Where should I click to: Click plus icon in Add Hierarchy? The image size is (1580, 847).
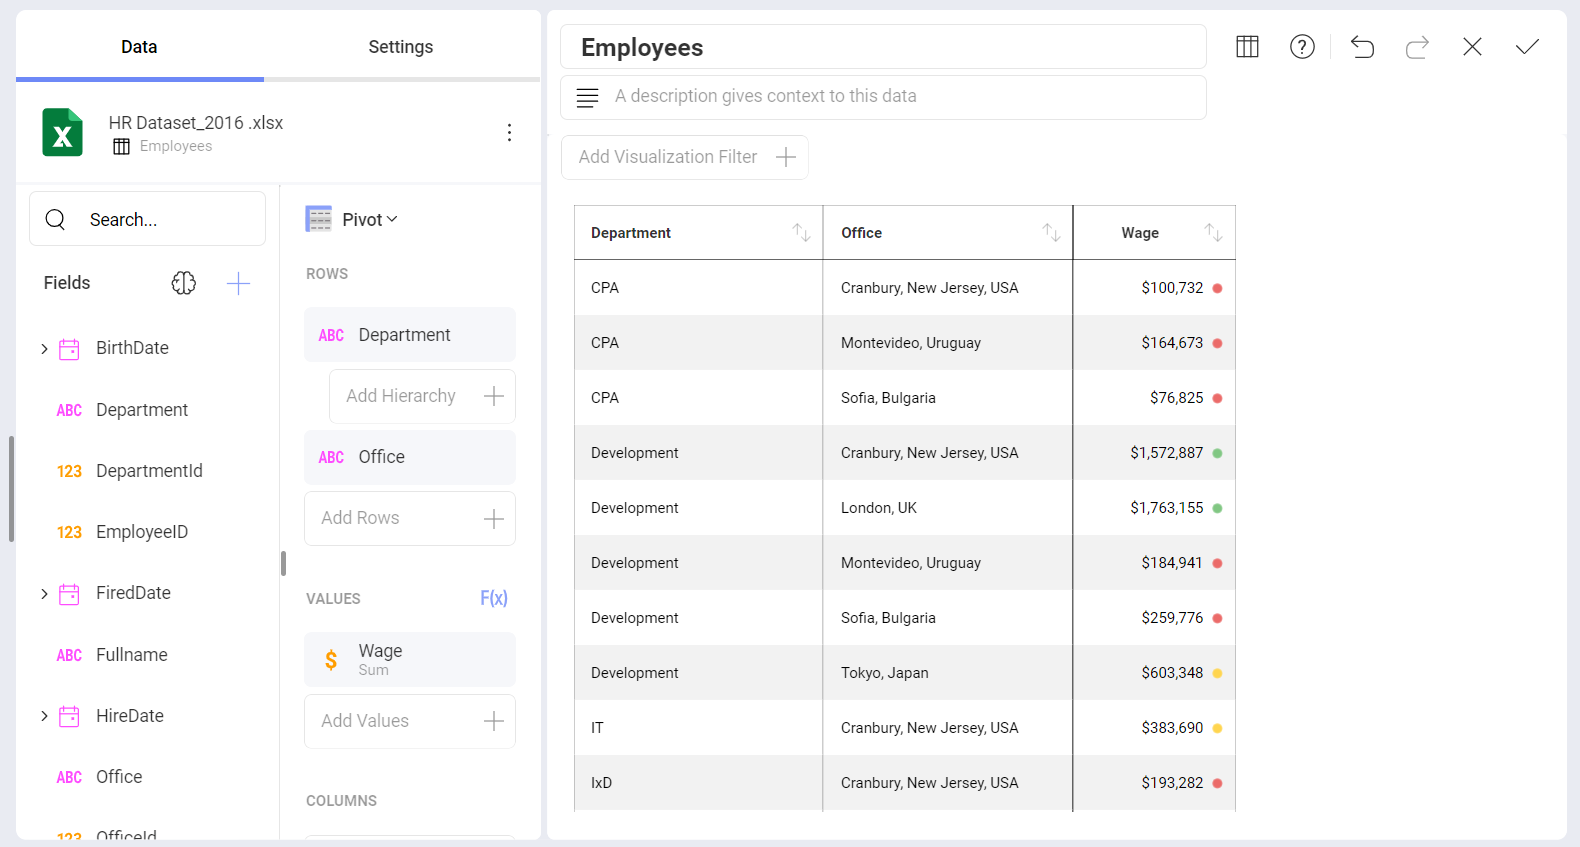[494, 396]
